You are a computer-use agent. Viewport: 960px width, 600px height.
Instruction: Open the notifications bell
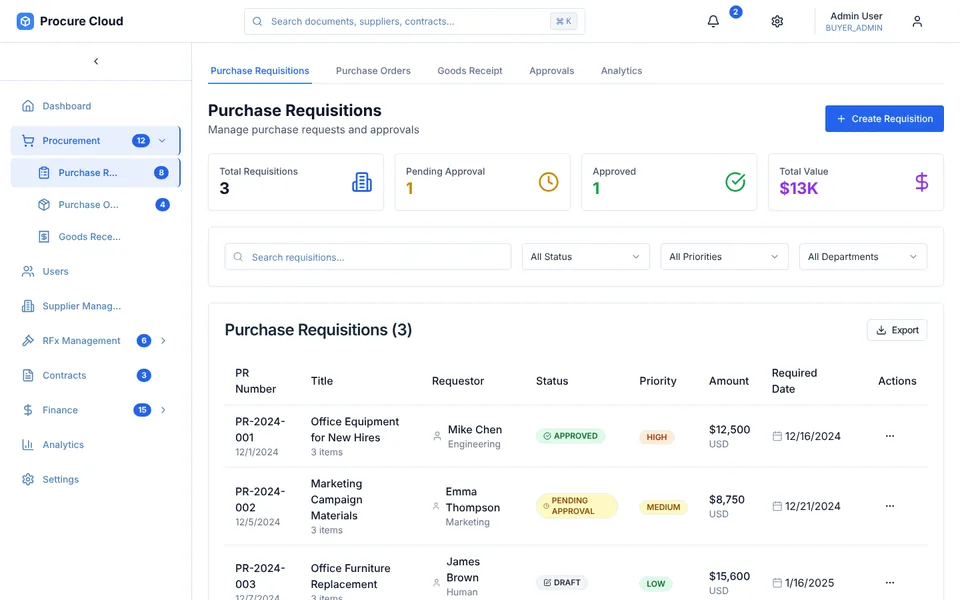(x=713, y=21)
